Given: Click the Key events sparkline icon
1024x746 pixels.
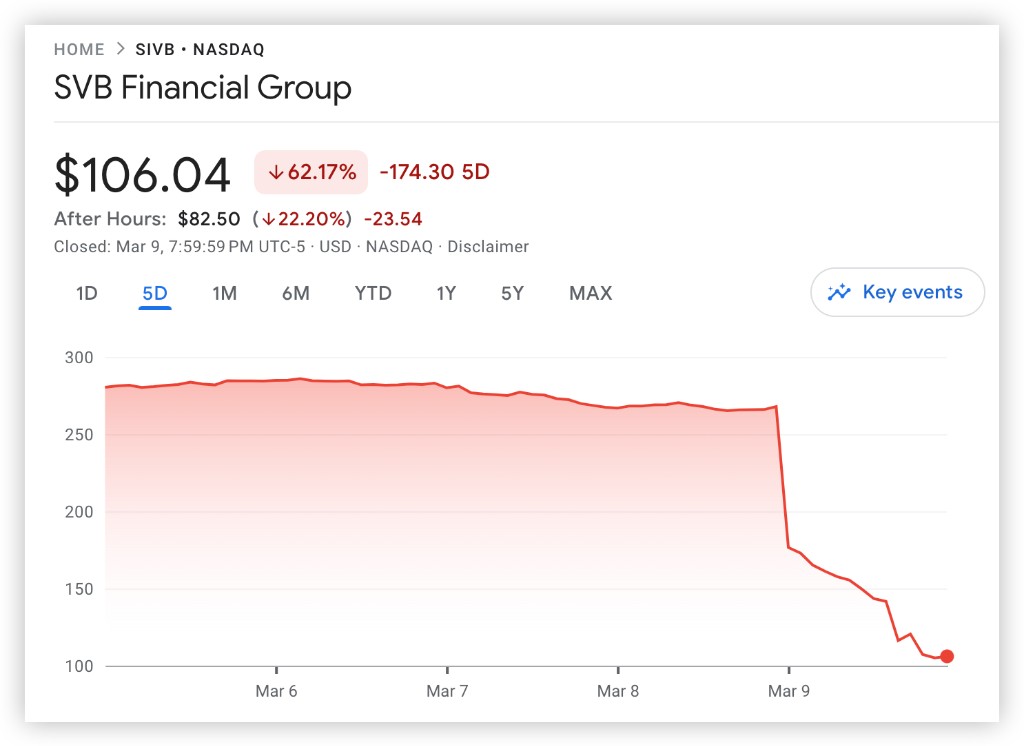Looking at the screenshot, I should 839,293.
